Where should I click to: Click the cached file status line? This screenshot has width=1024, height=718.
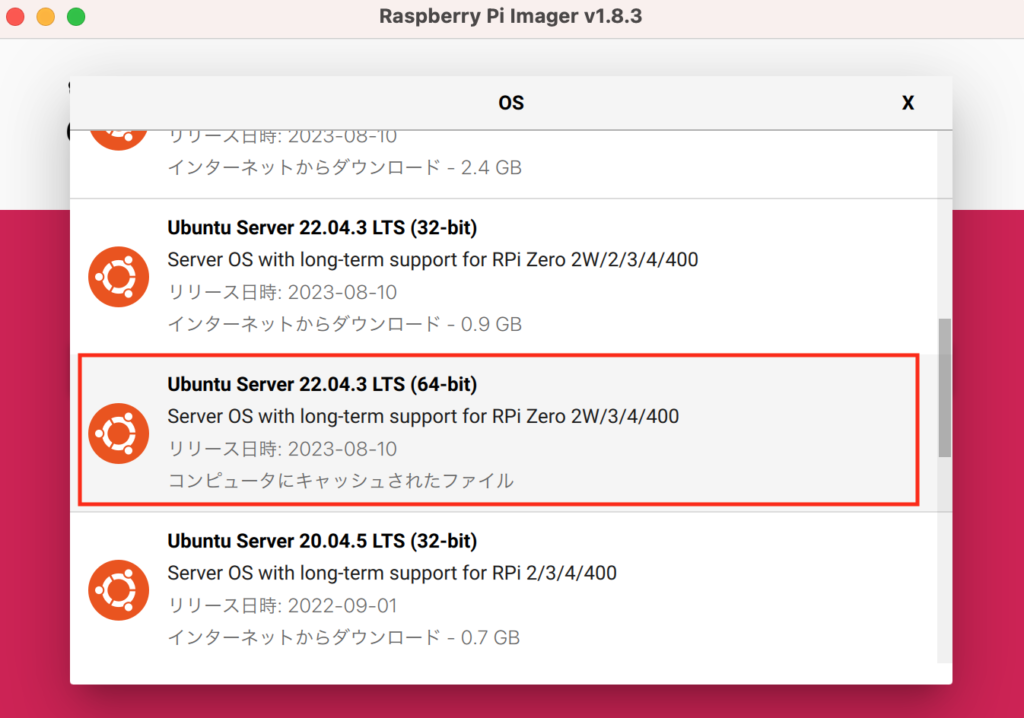[x=340, y=481]
